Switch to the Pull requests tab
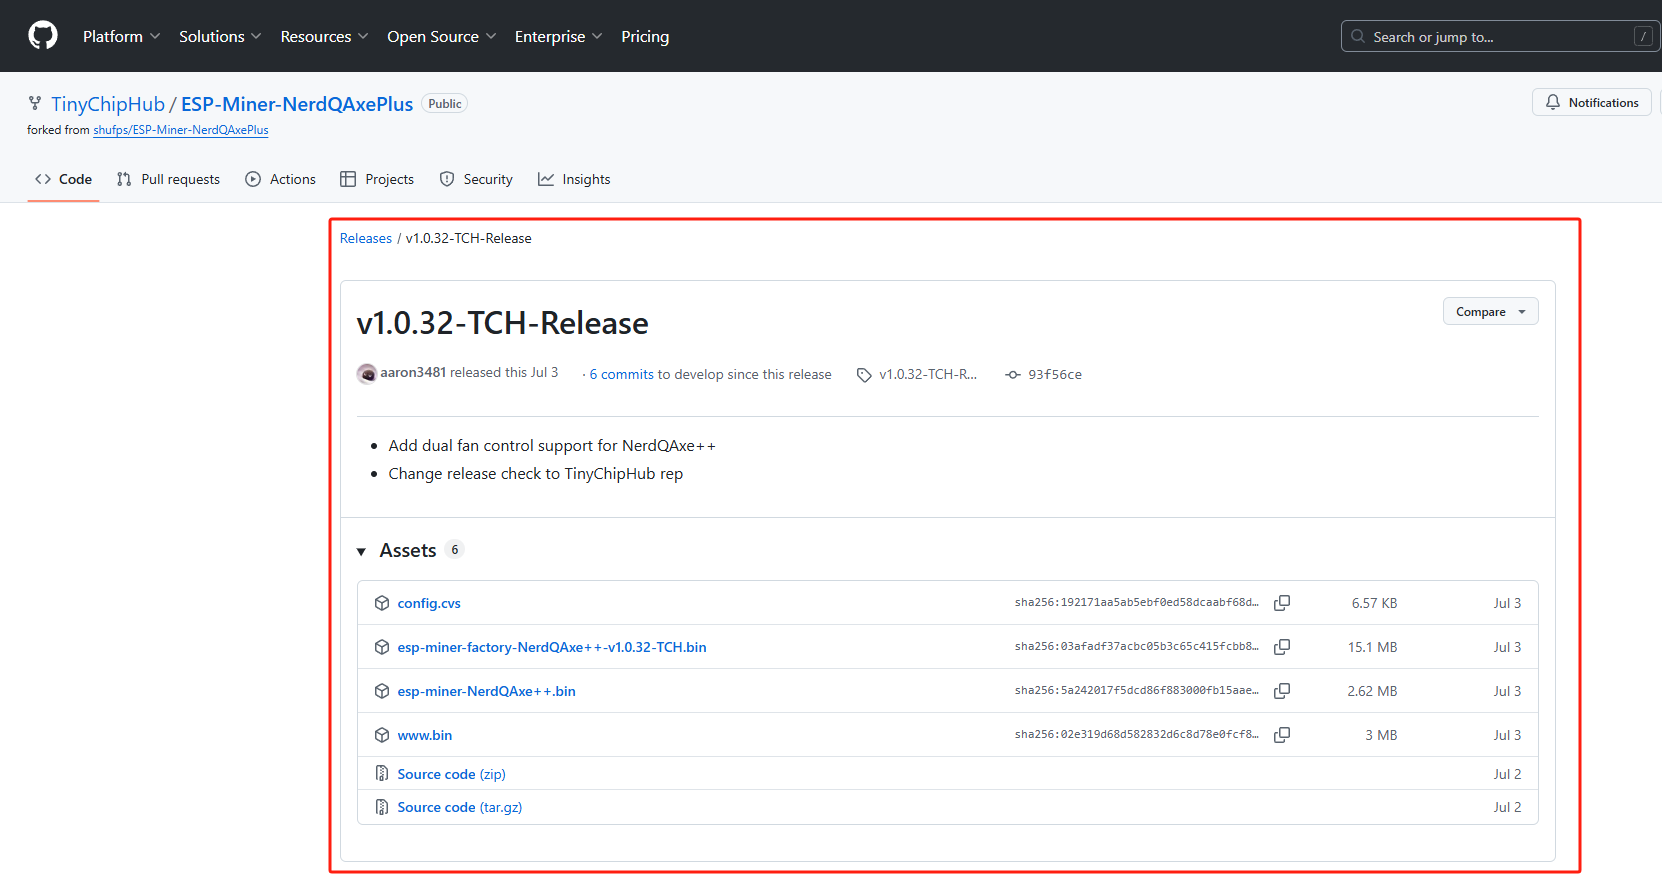 168,180
